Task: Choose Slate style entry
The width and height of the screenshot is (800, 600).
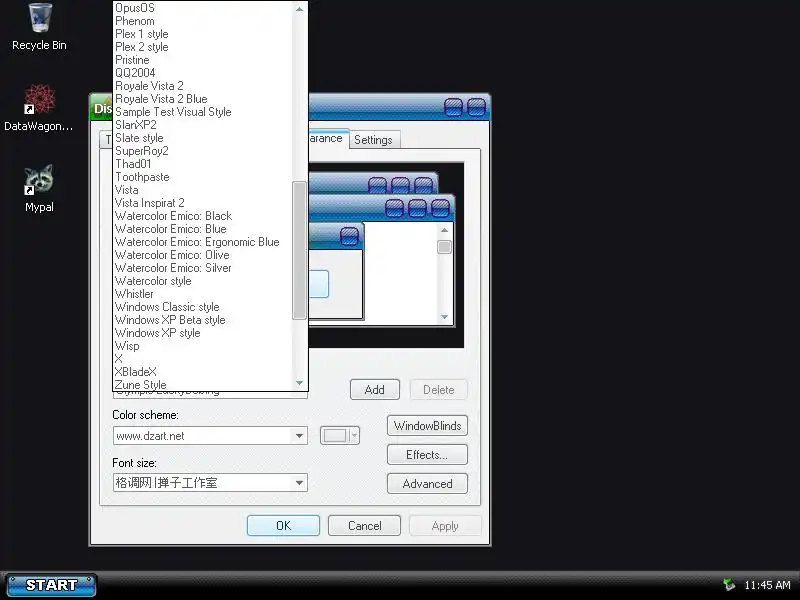Action: pyautogui.click(x=203, y=138)
